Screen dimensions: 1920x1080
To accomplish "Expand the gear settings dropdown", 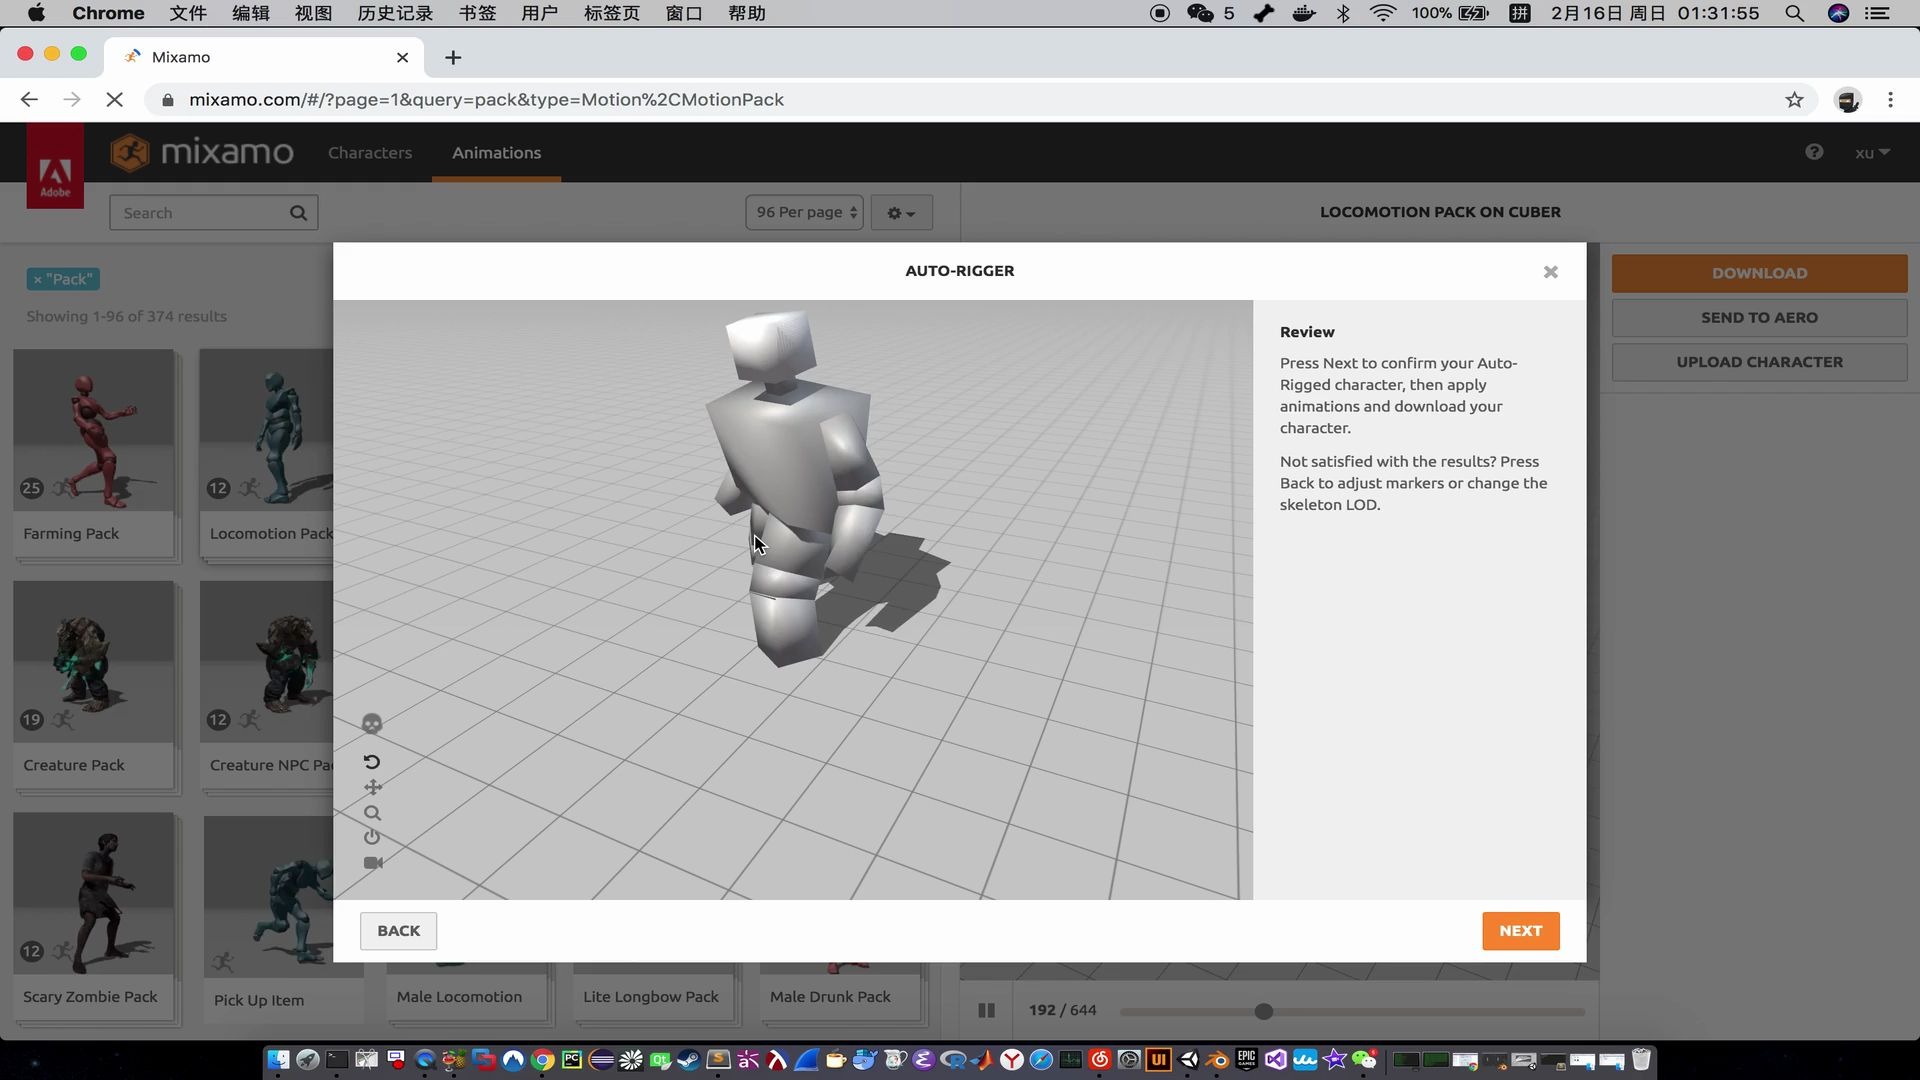I will [x=901, y=213].
